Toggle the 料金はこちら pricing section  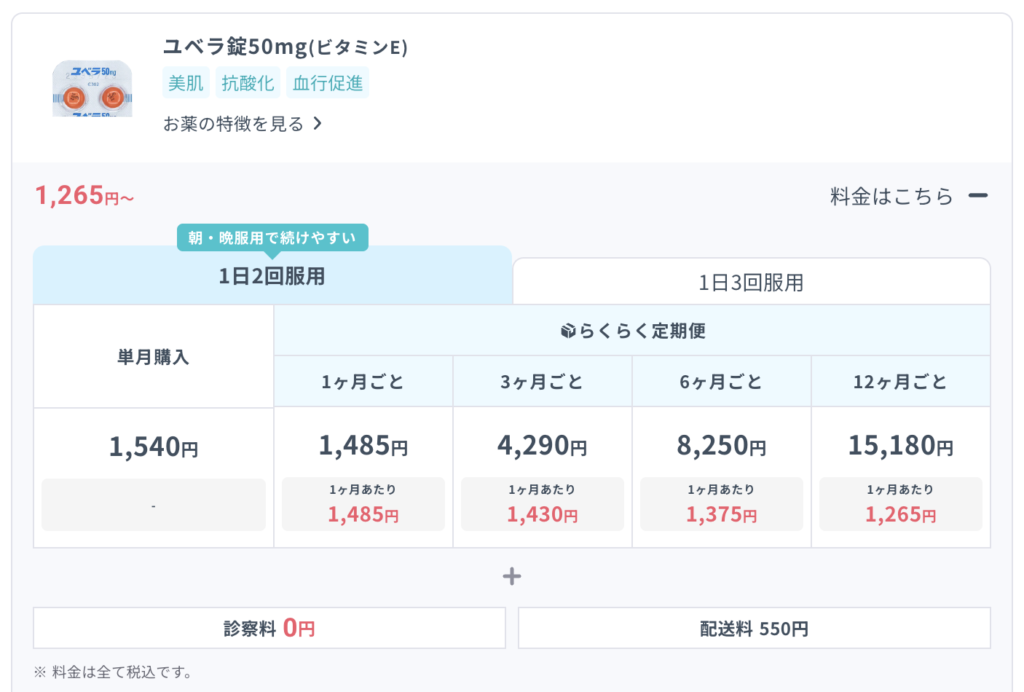tap(892, 196)
